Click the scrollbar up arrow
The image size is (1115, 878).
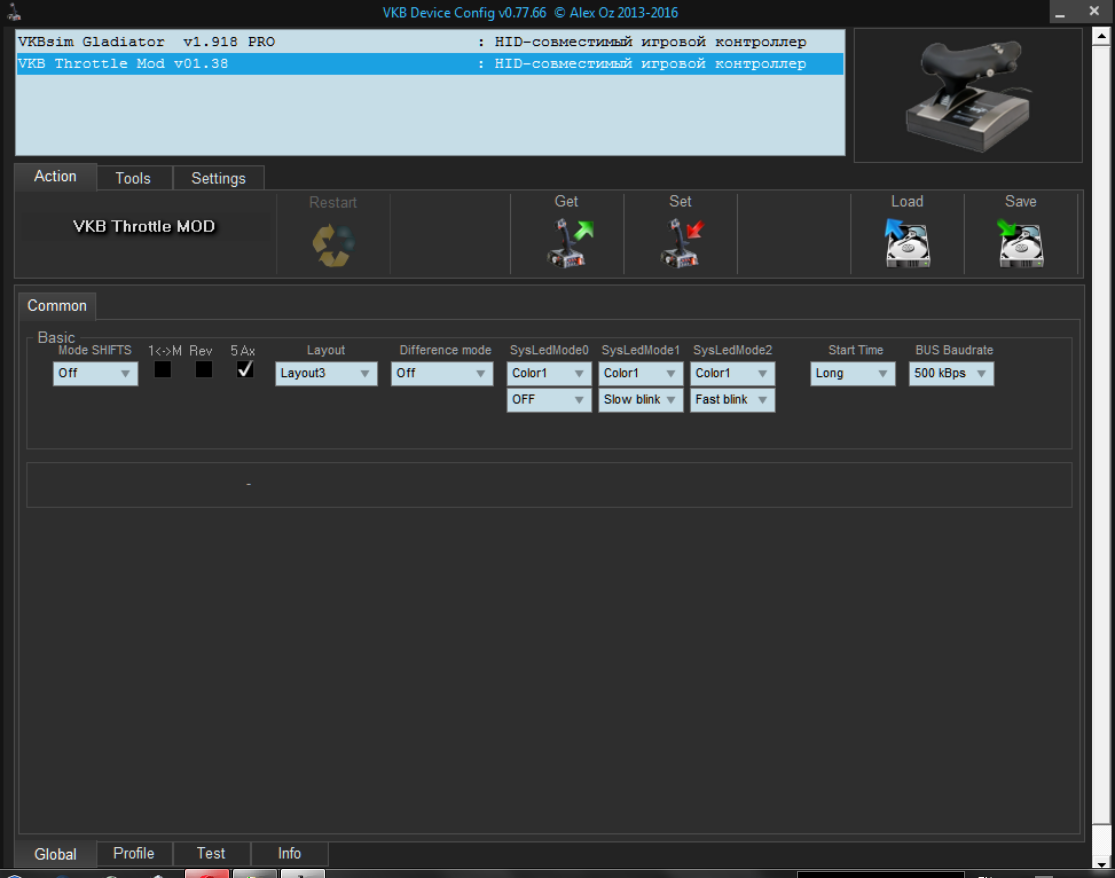point(1101,36)
